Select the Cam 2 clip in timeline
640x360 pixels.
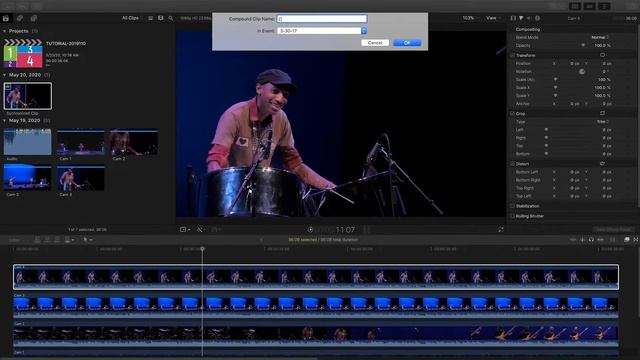tap(316, 334)
